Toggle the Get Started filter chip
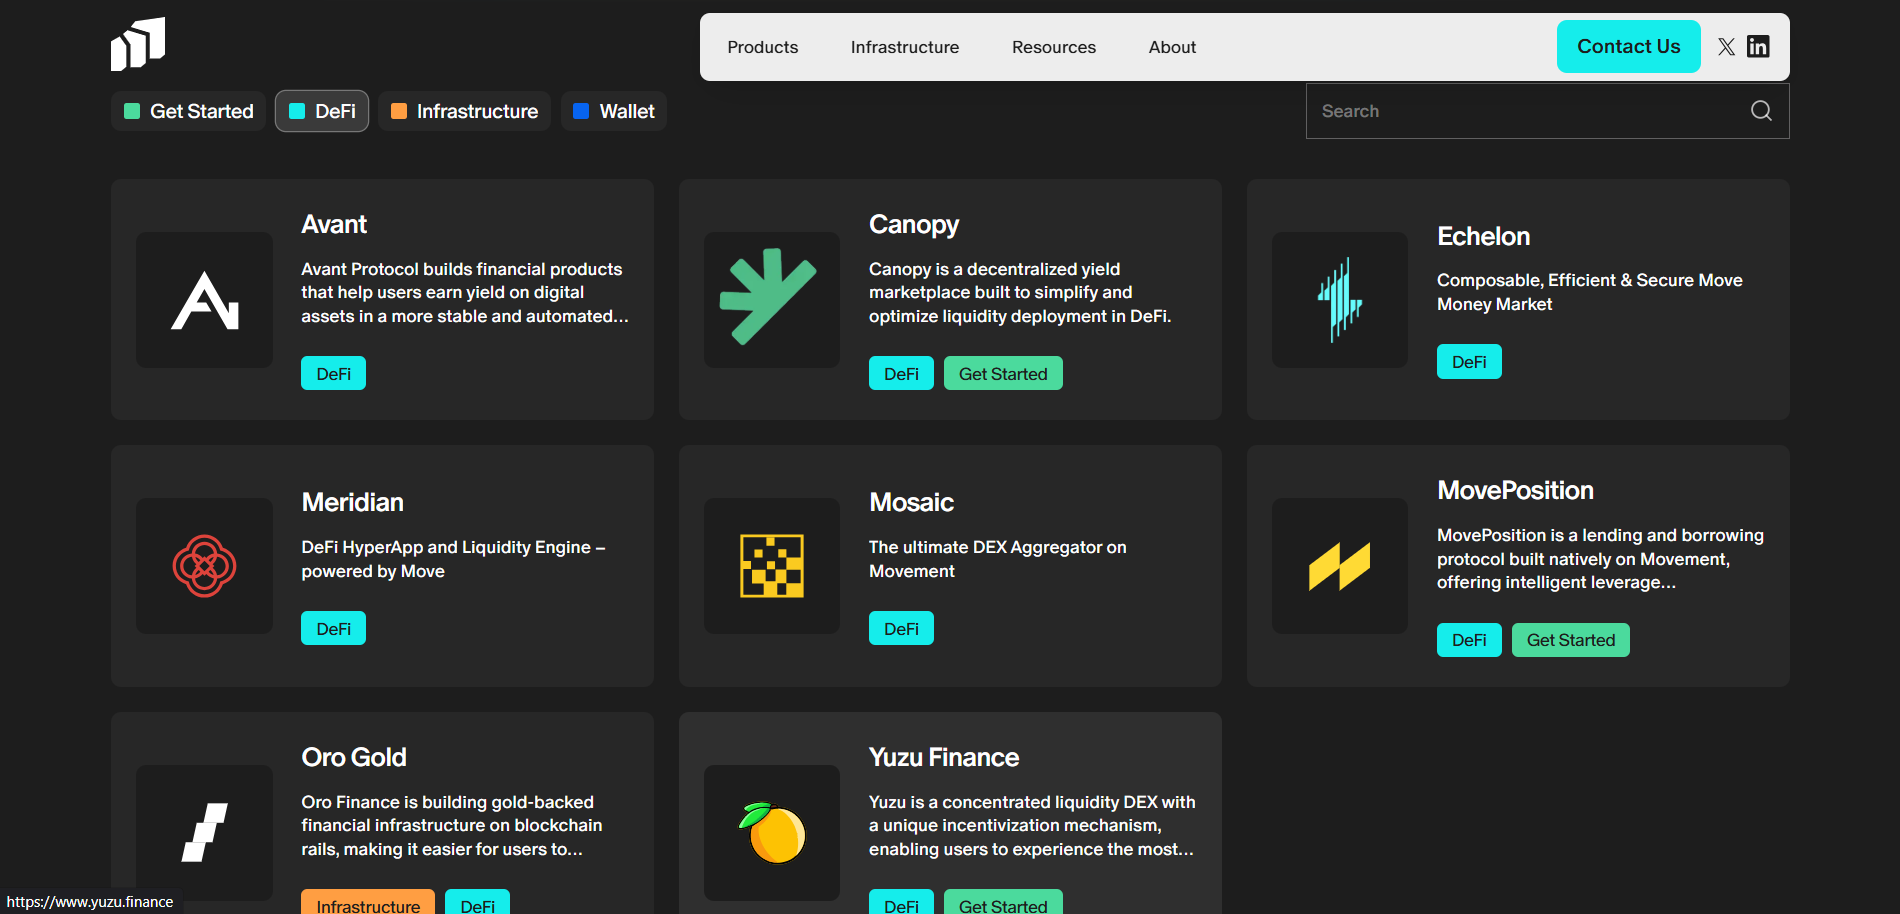Image resolution: width=1900 pixels, height=914 pixels. [188, 111]
